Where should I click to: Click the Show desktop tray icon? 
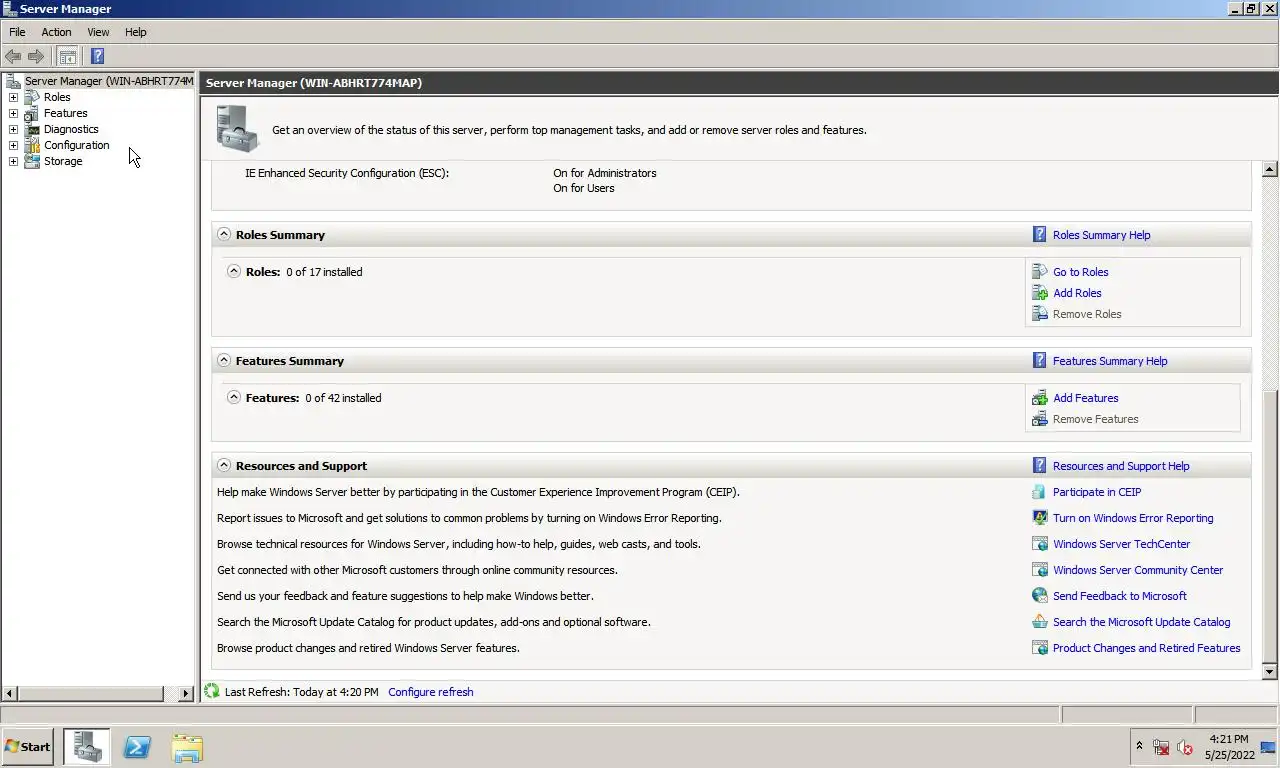pyautogui.click(x=1268, y=747)
